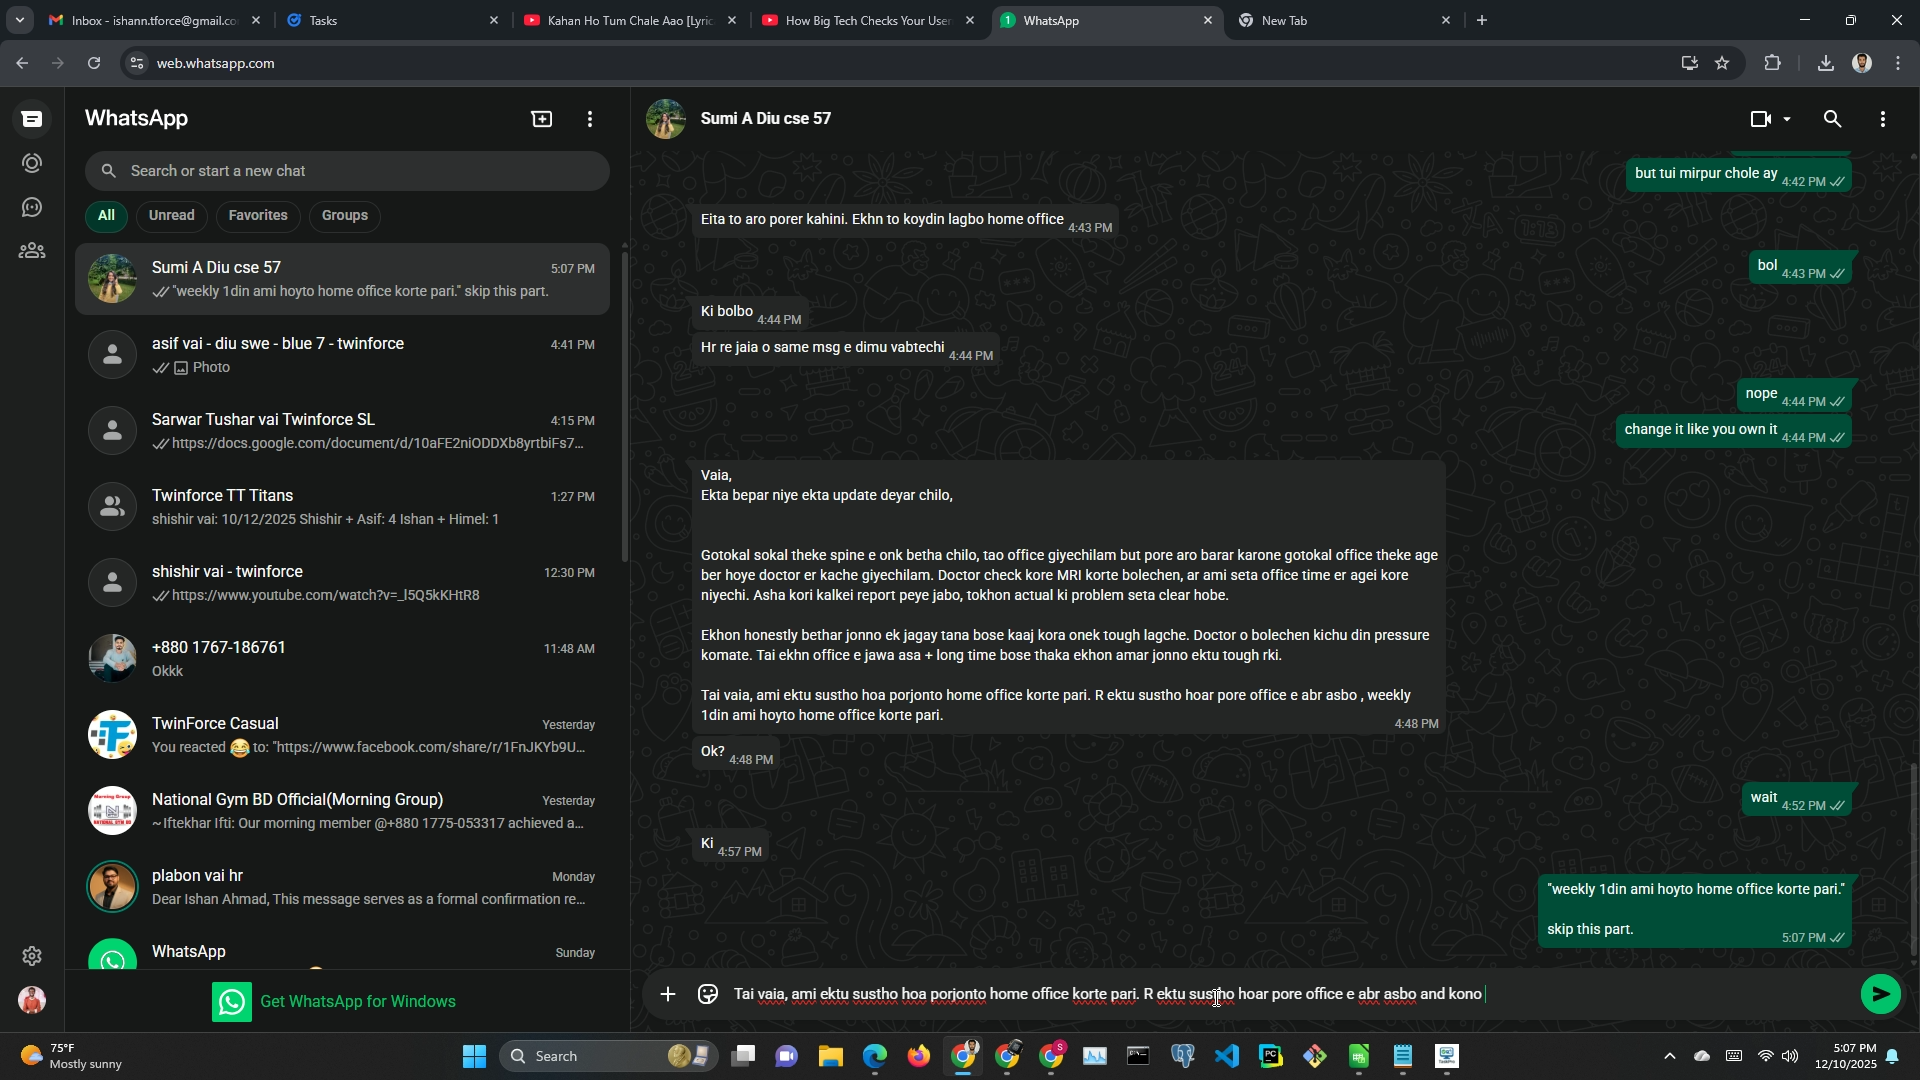Open the chat list three-dot menu
Screen dimensions: 1920x1080
590,119
